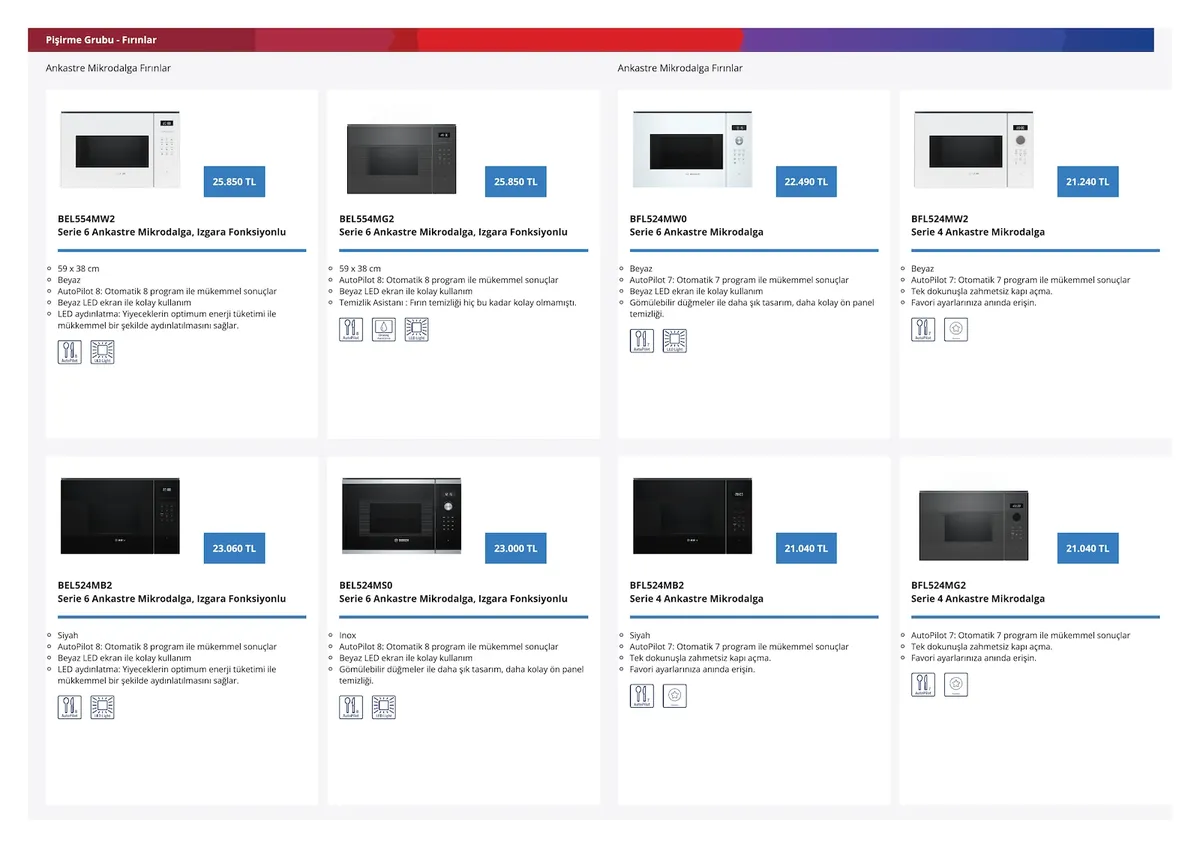
Task: Click the 23.000 TL price badge
Action: (516, 548)
